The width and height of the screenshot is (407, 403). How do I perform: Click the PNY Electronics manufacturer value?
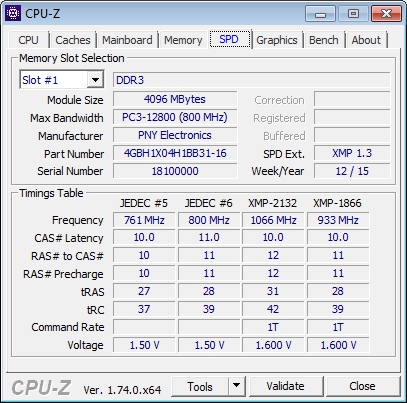pos(175,135)
